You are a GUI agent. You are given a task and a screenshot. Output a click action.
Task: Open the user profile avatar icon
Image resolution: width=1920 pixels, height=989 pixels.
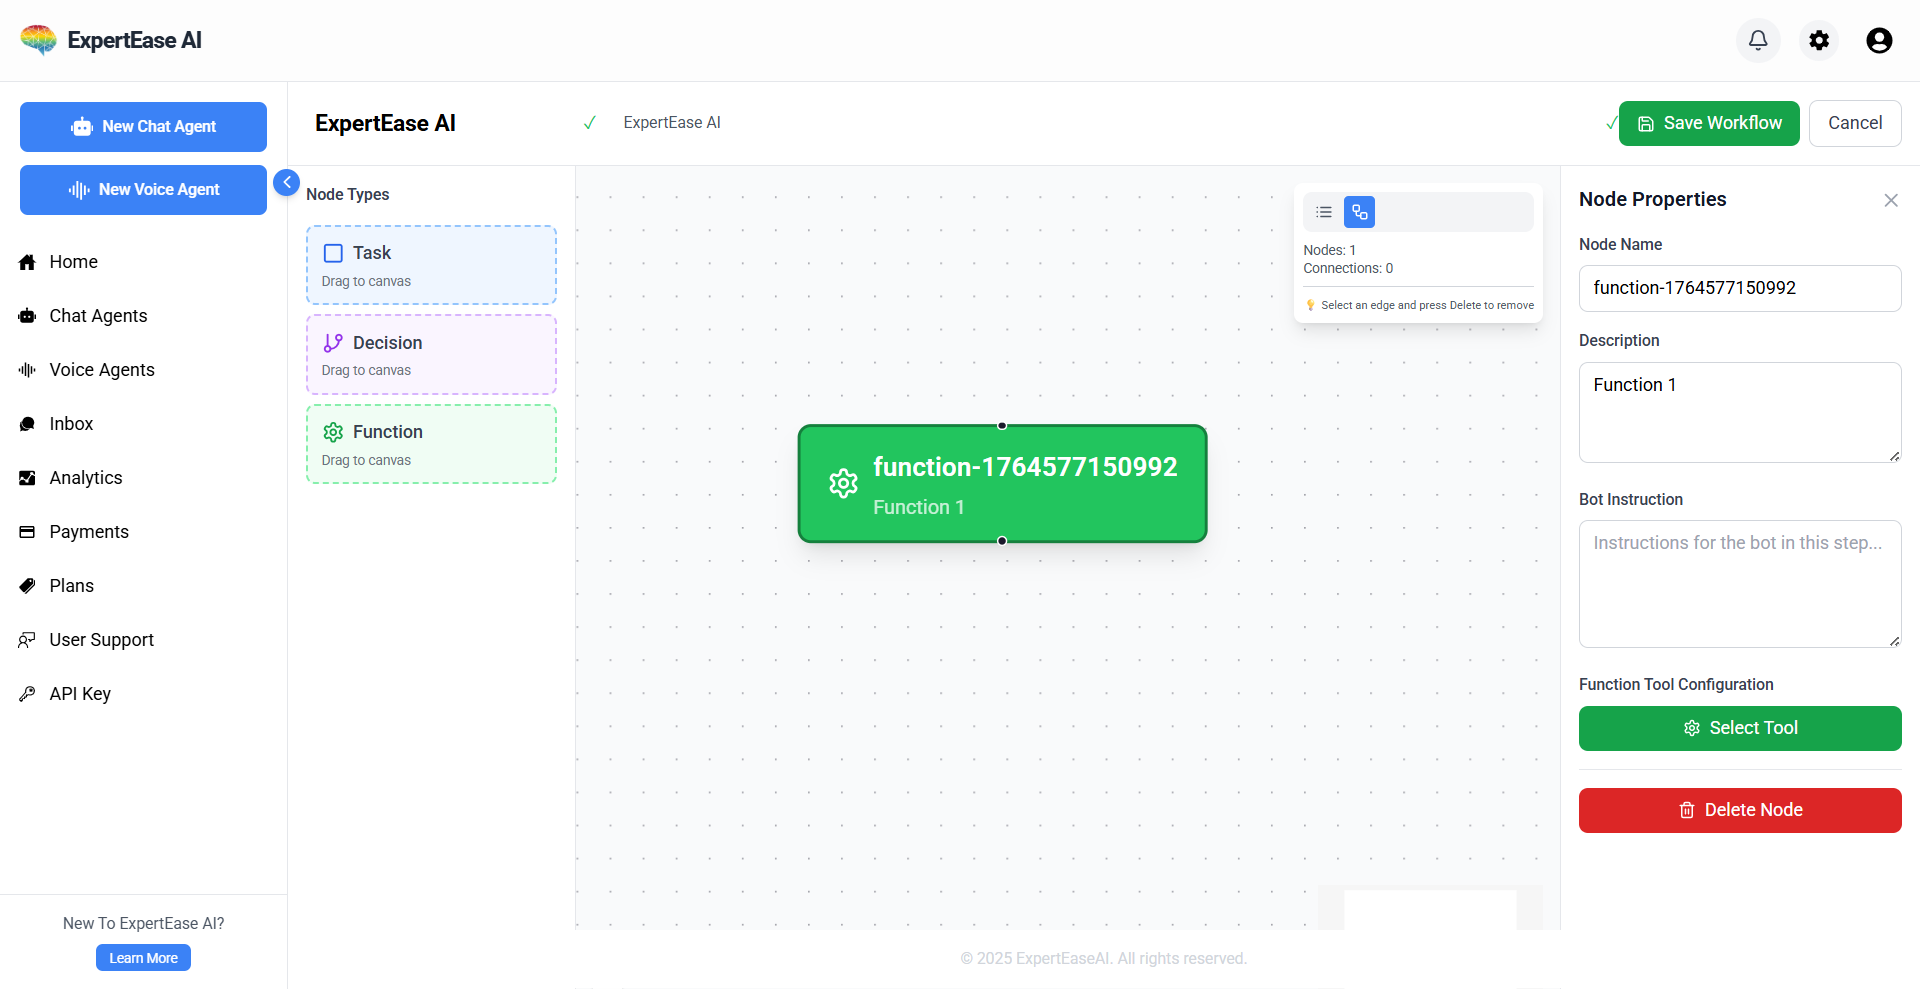(x=1879, y=40)
